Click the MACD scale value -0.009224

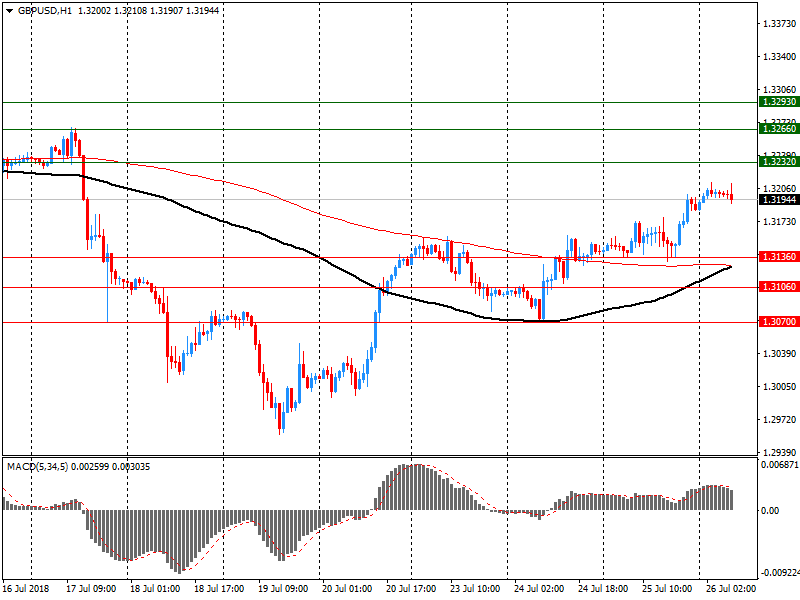[780, 573]
